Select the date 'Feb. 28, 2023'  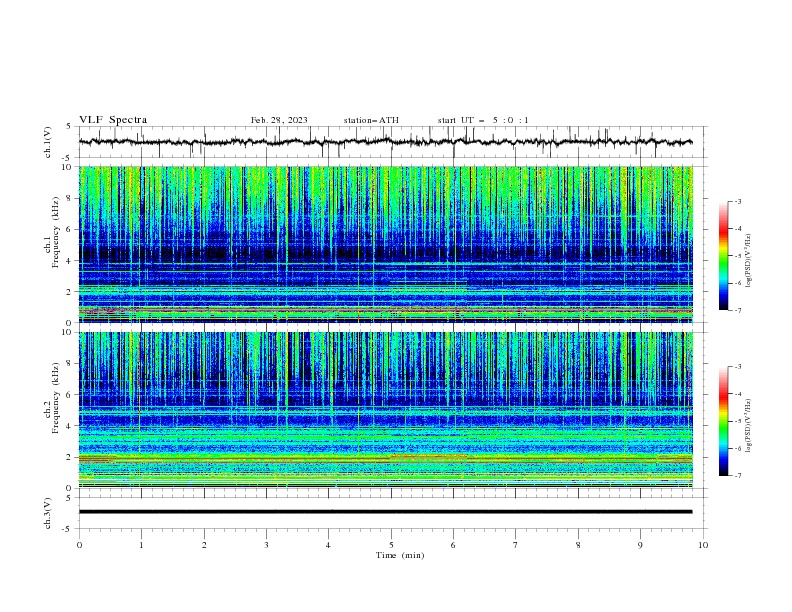279,120
